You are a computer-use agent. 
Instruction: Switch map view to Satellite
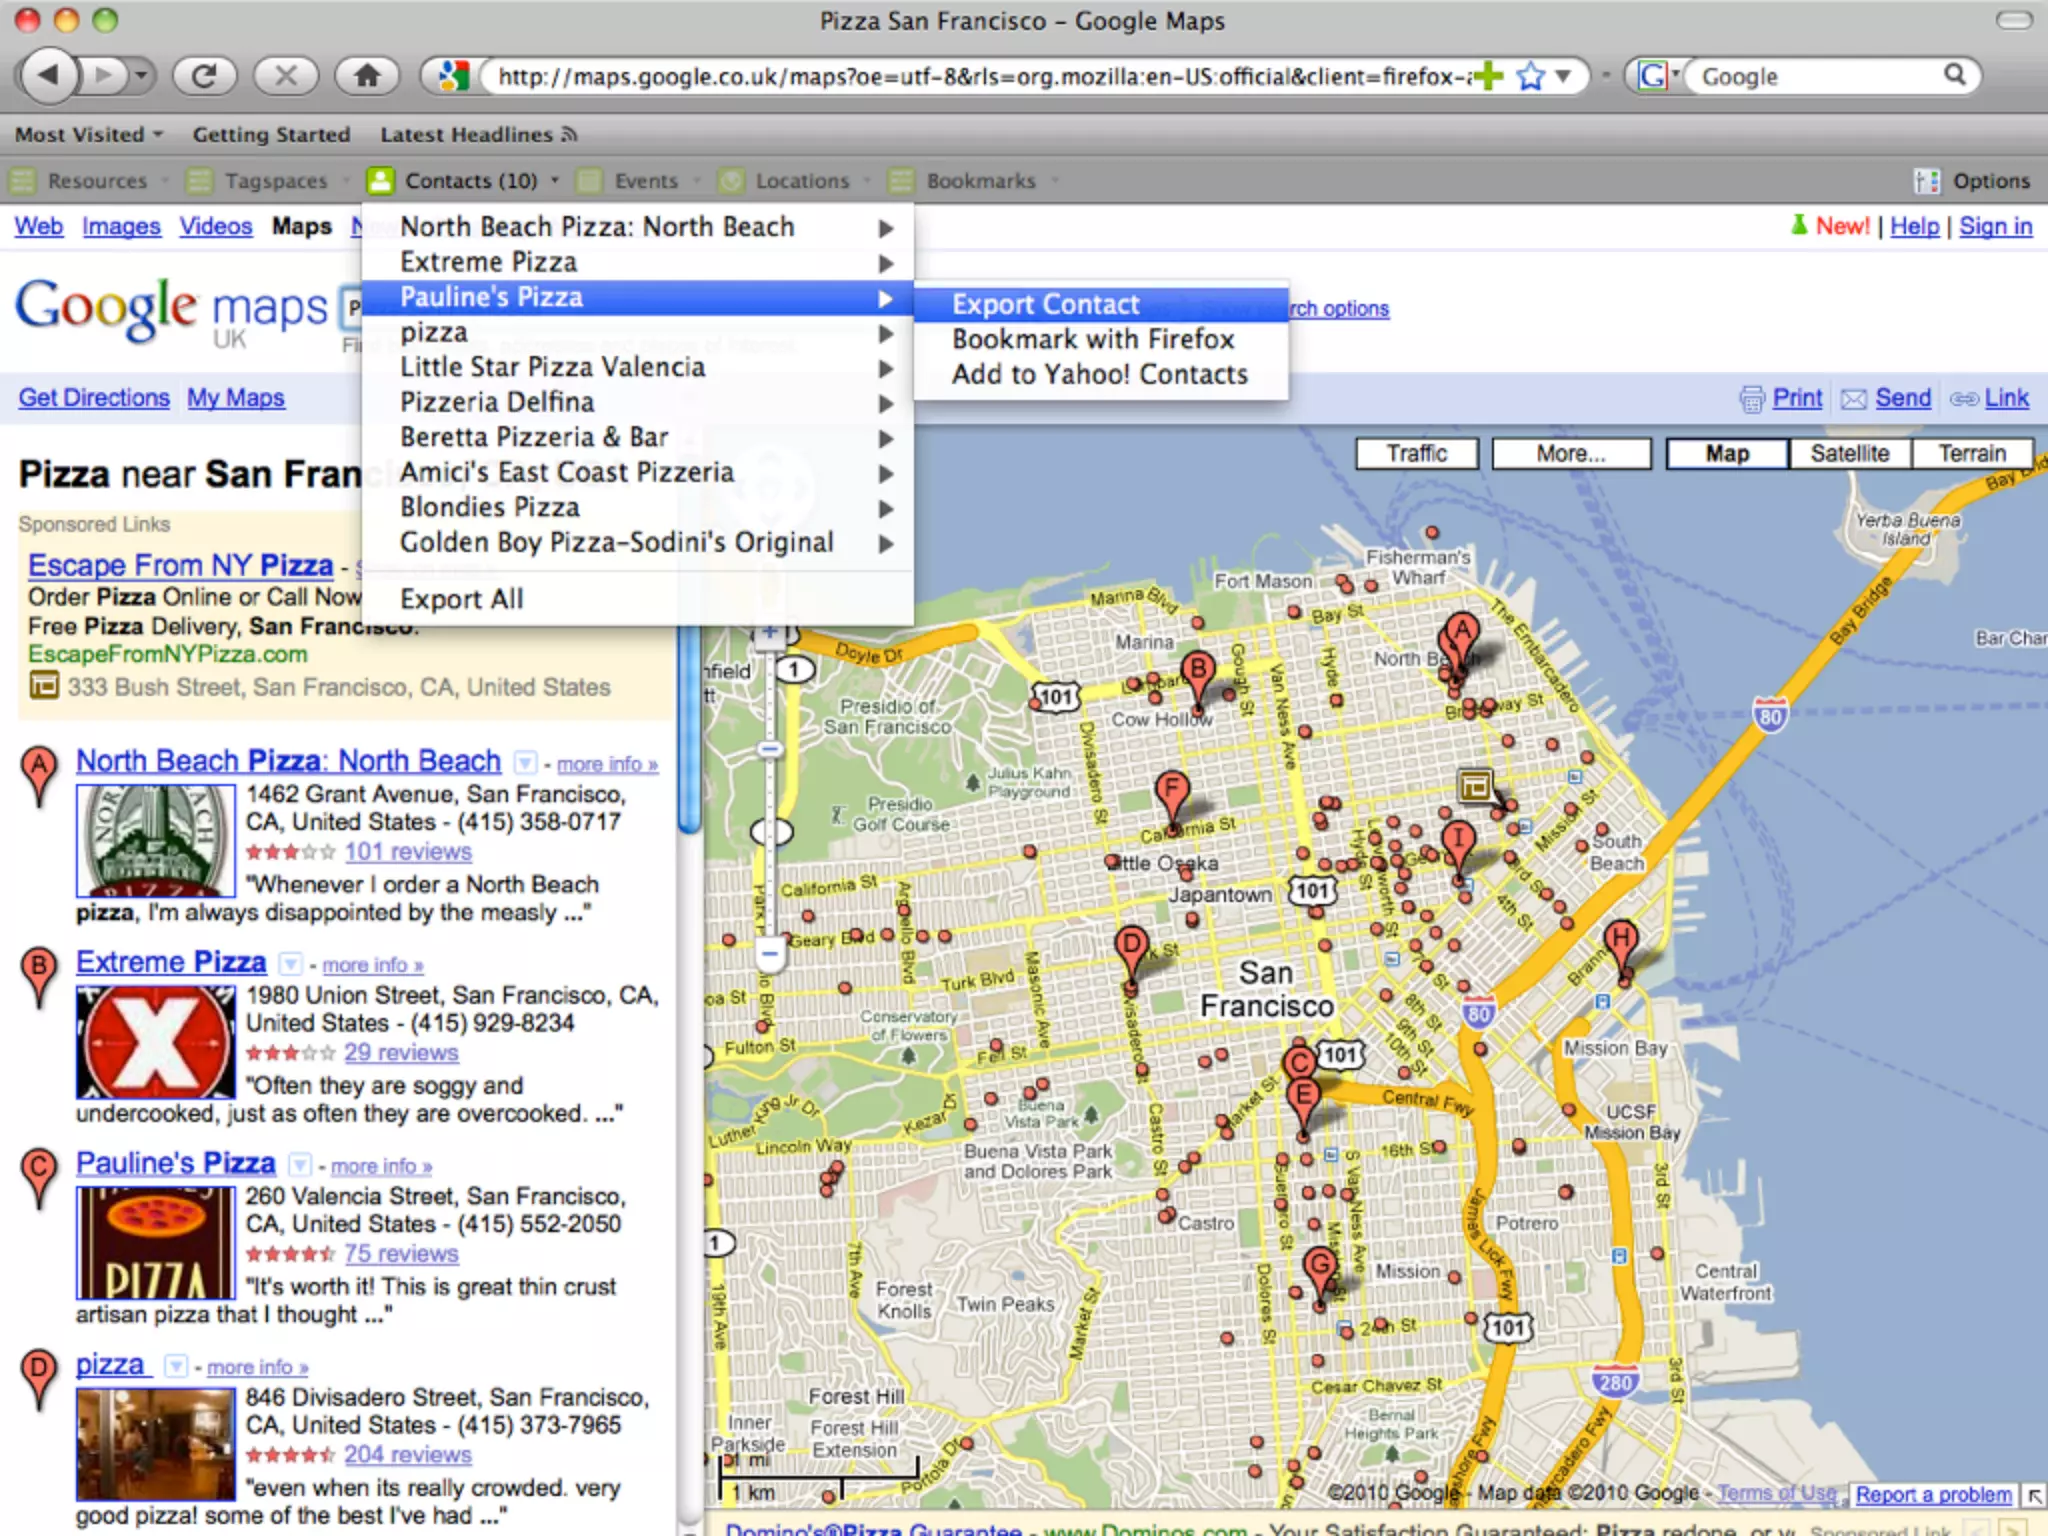[x=1849, y=454]
